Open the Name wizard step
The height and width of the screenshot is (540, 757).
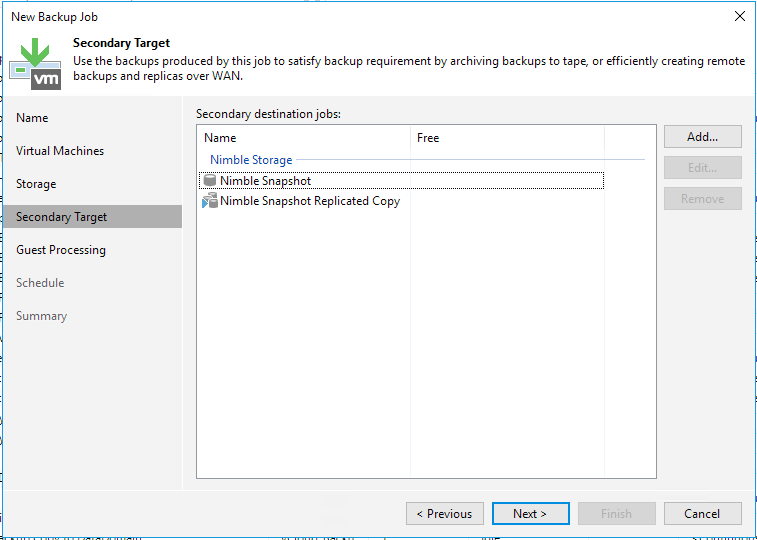tap(32, 118)
